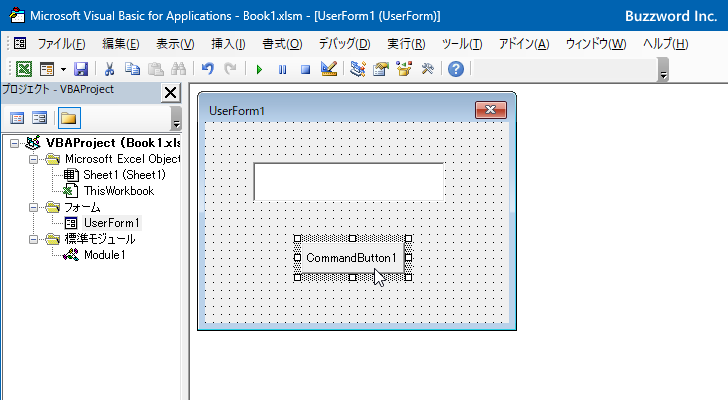Click the CommandButton1 button on the form
The image size is (728, 400).
pyautogui.click(x=351, y=258)
